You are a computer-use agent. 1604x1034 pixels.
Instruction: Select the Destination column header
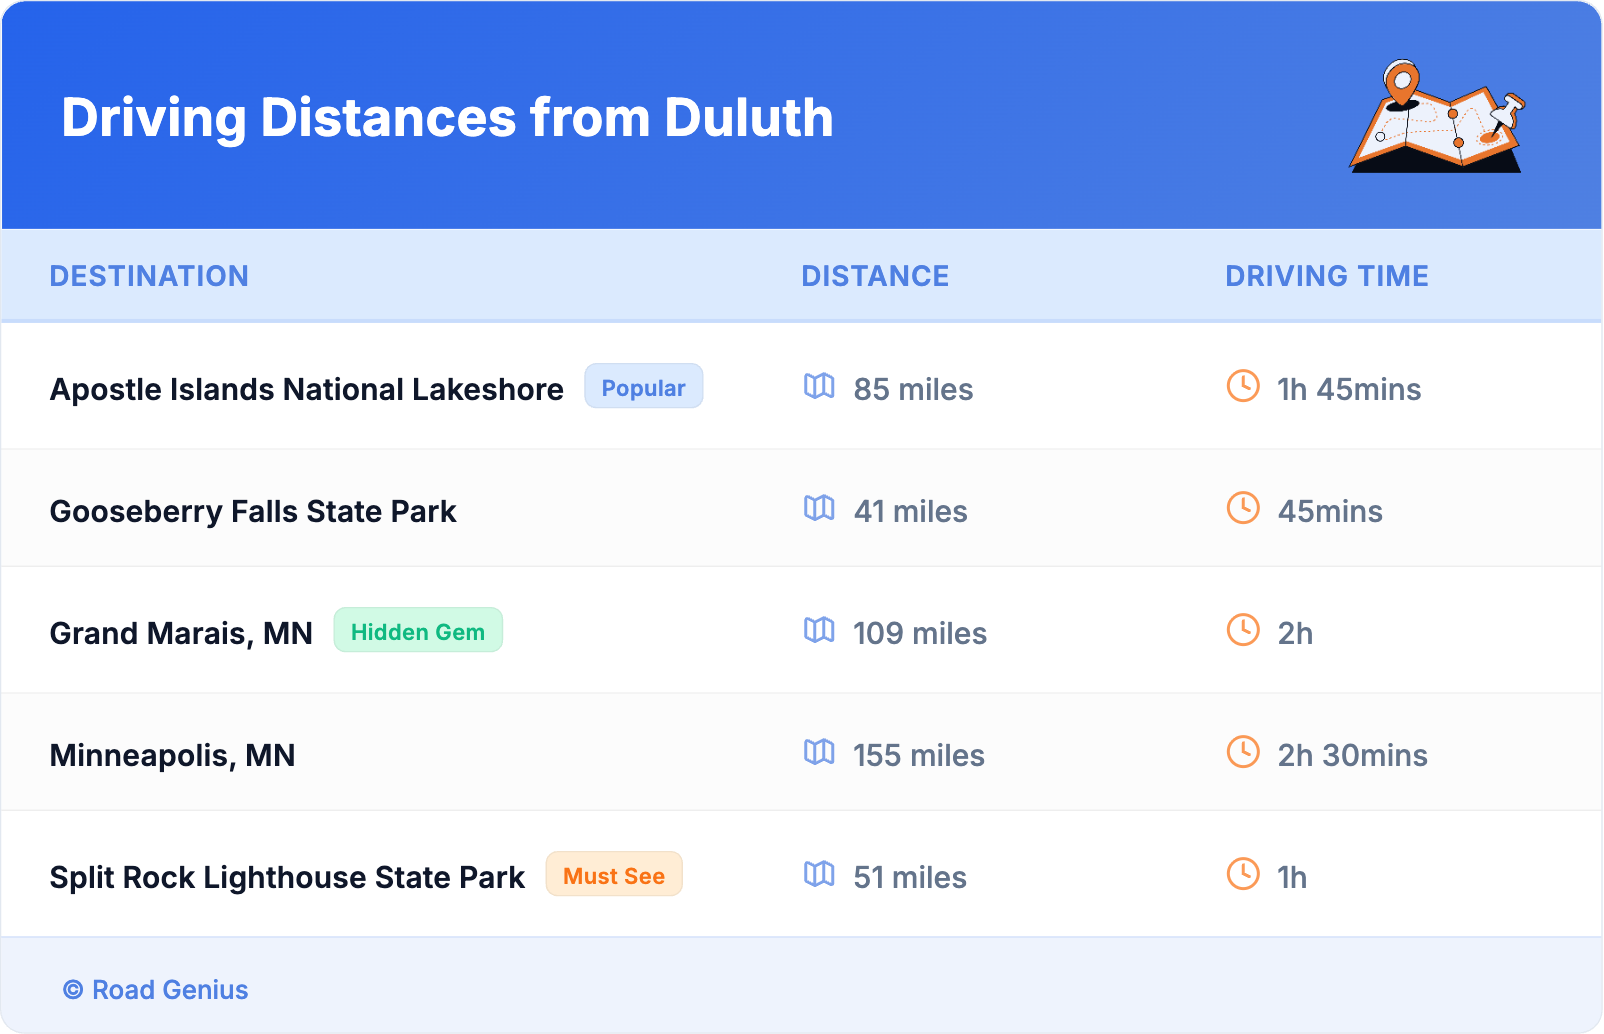[149, 276]
